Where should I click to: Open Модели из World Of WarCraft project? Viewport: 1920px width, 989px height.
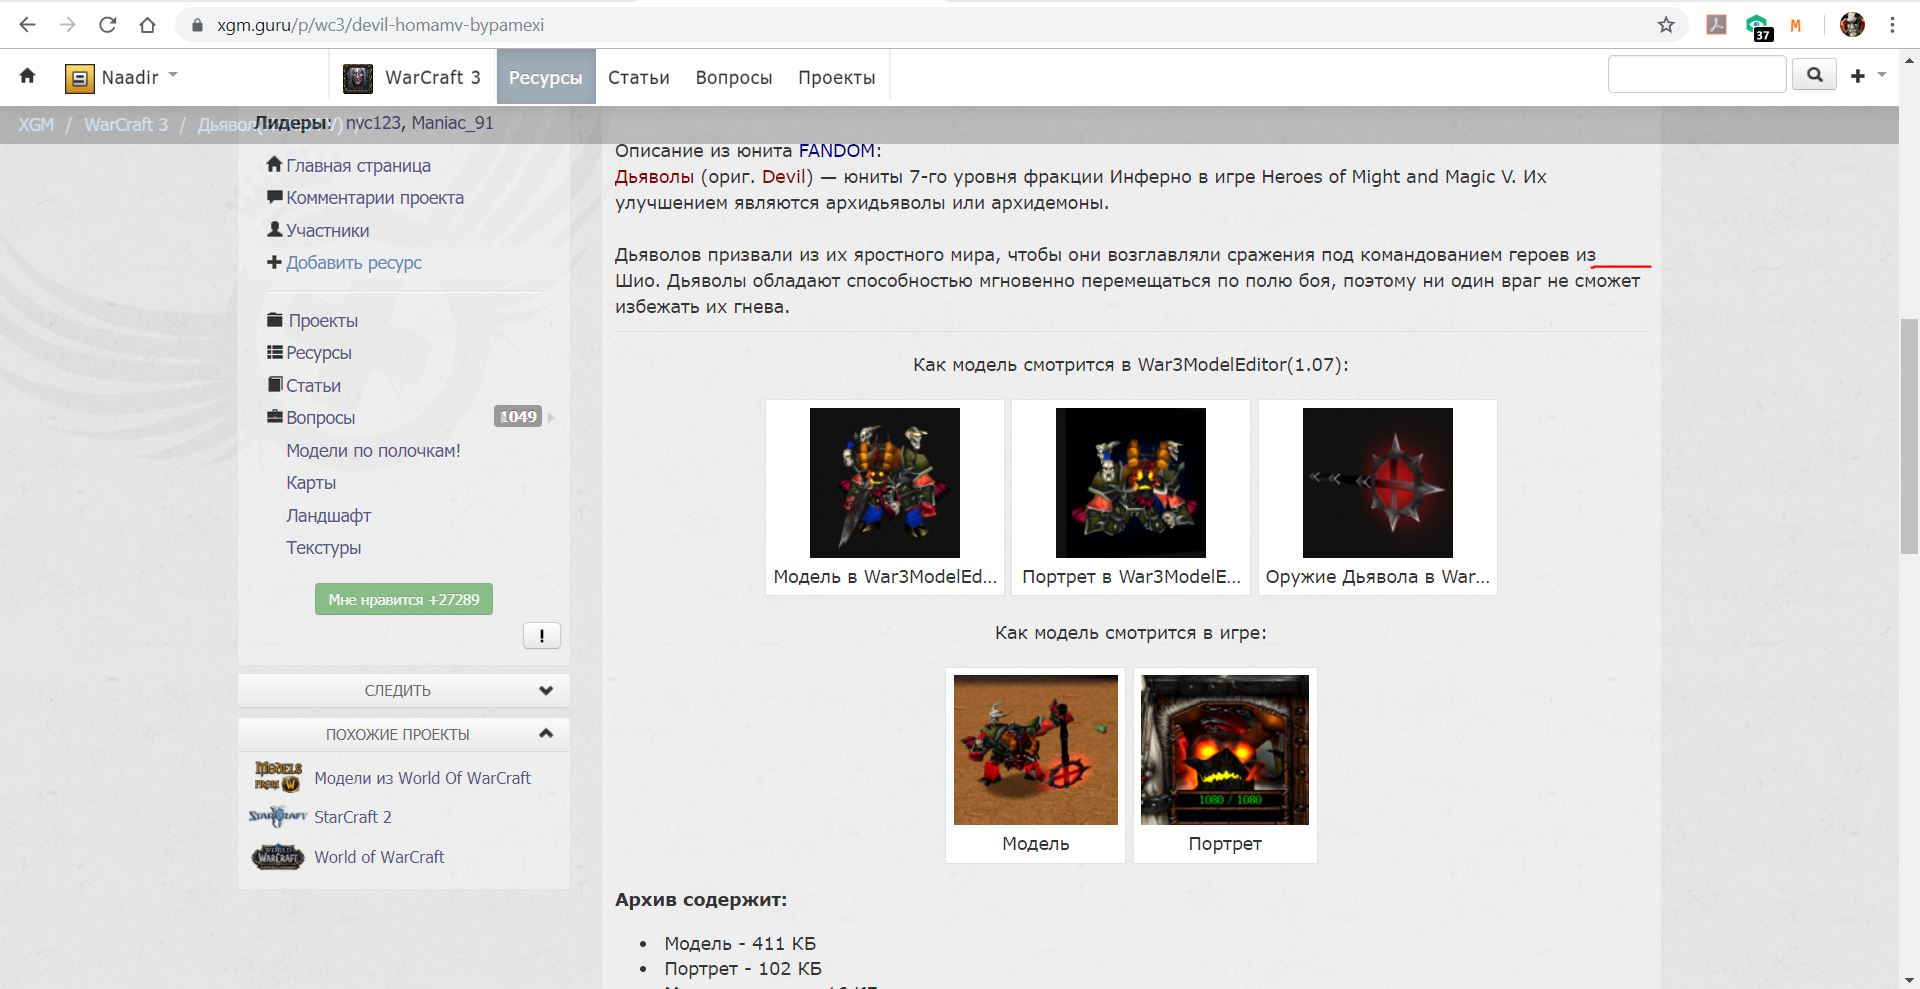tap(422, 777)
